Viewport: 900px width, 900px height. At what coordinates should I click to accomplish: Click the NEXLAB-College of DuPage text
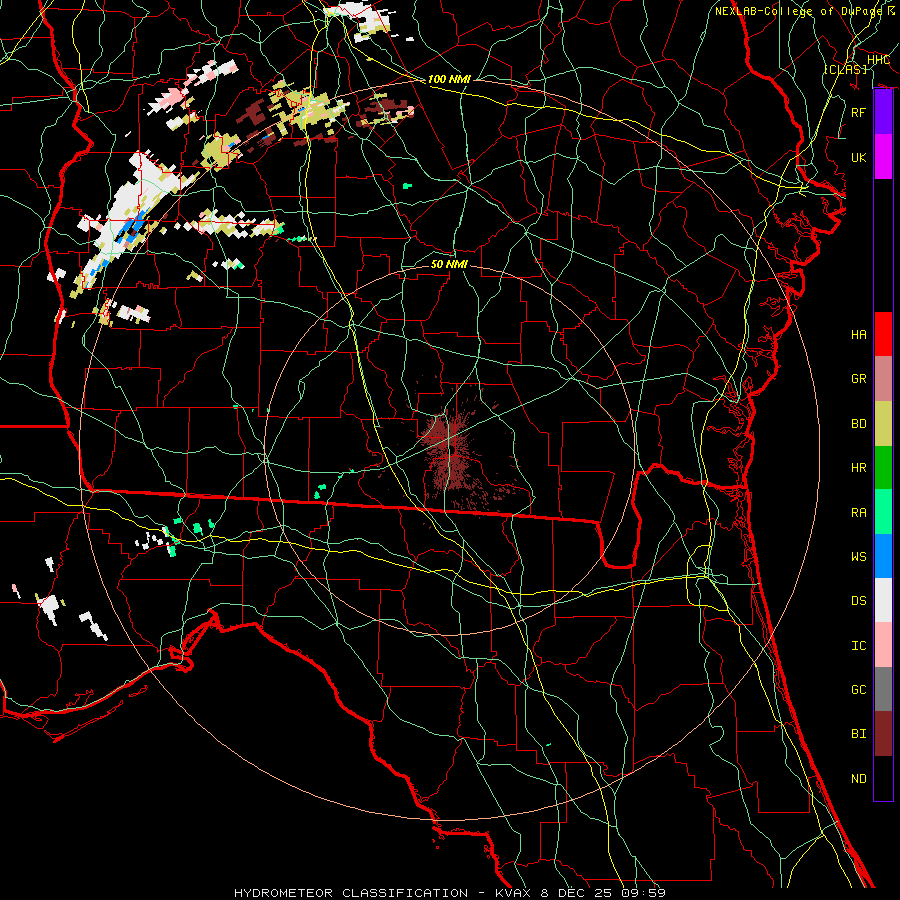click(x=798, y=11)
